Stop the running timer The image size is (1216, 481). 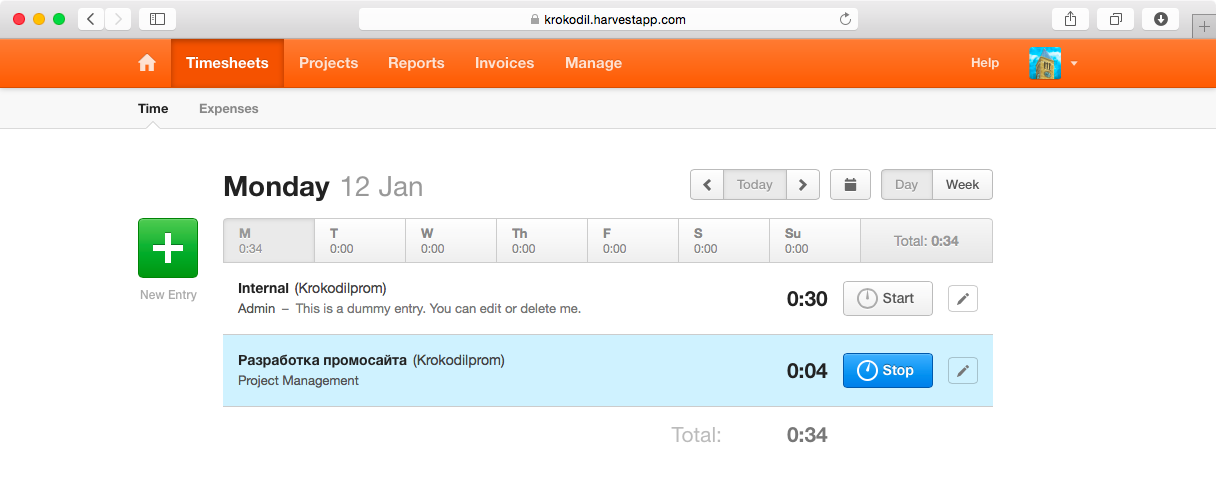(887, 370)
